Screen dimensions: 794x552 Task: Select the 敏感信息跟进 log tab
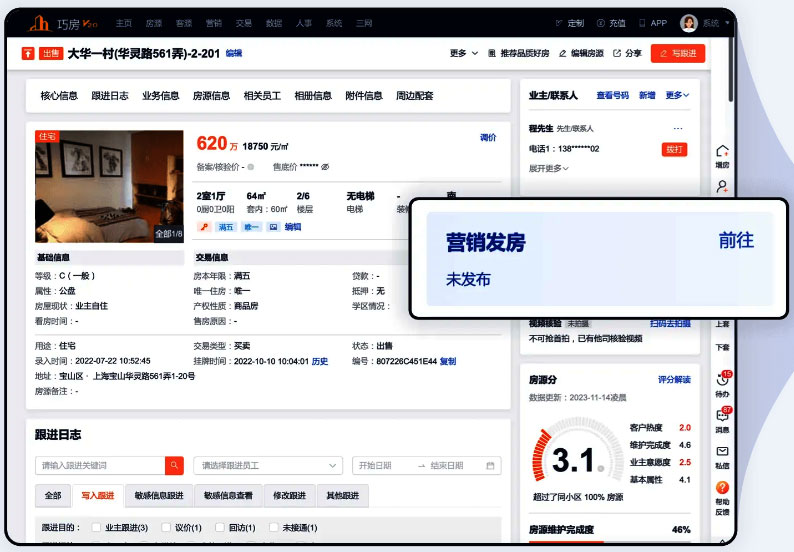[159, 495]
